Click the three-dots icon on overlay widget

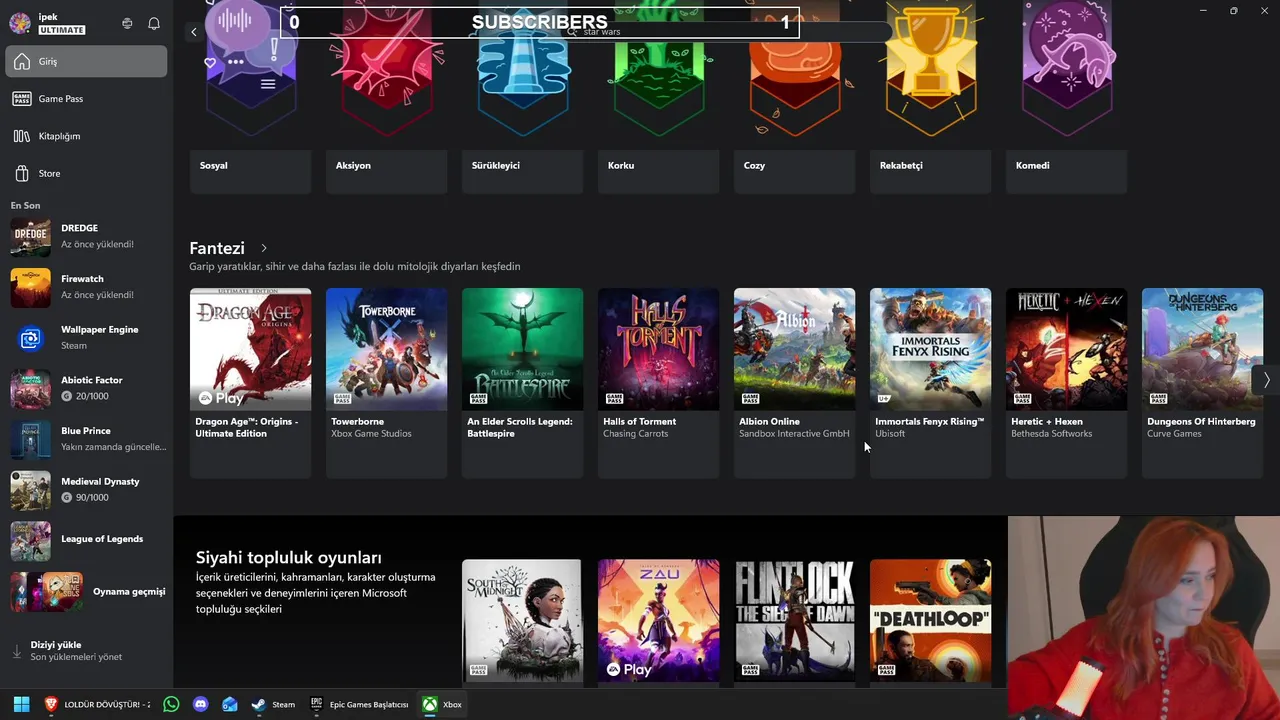click(236, 62)
